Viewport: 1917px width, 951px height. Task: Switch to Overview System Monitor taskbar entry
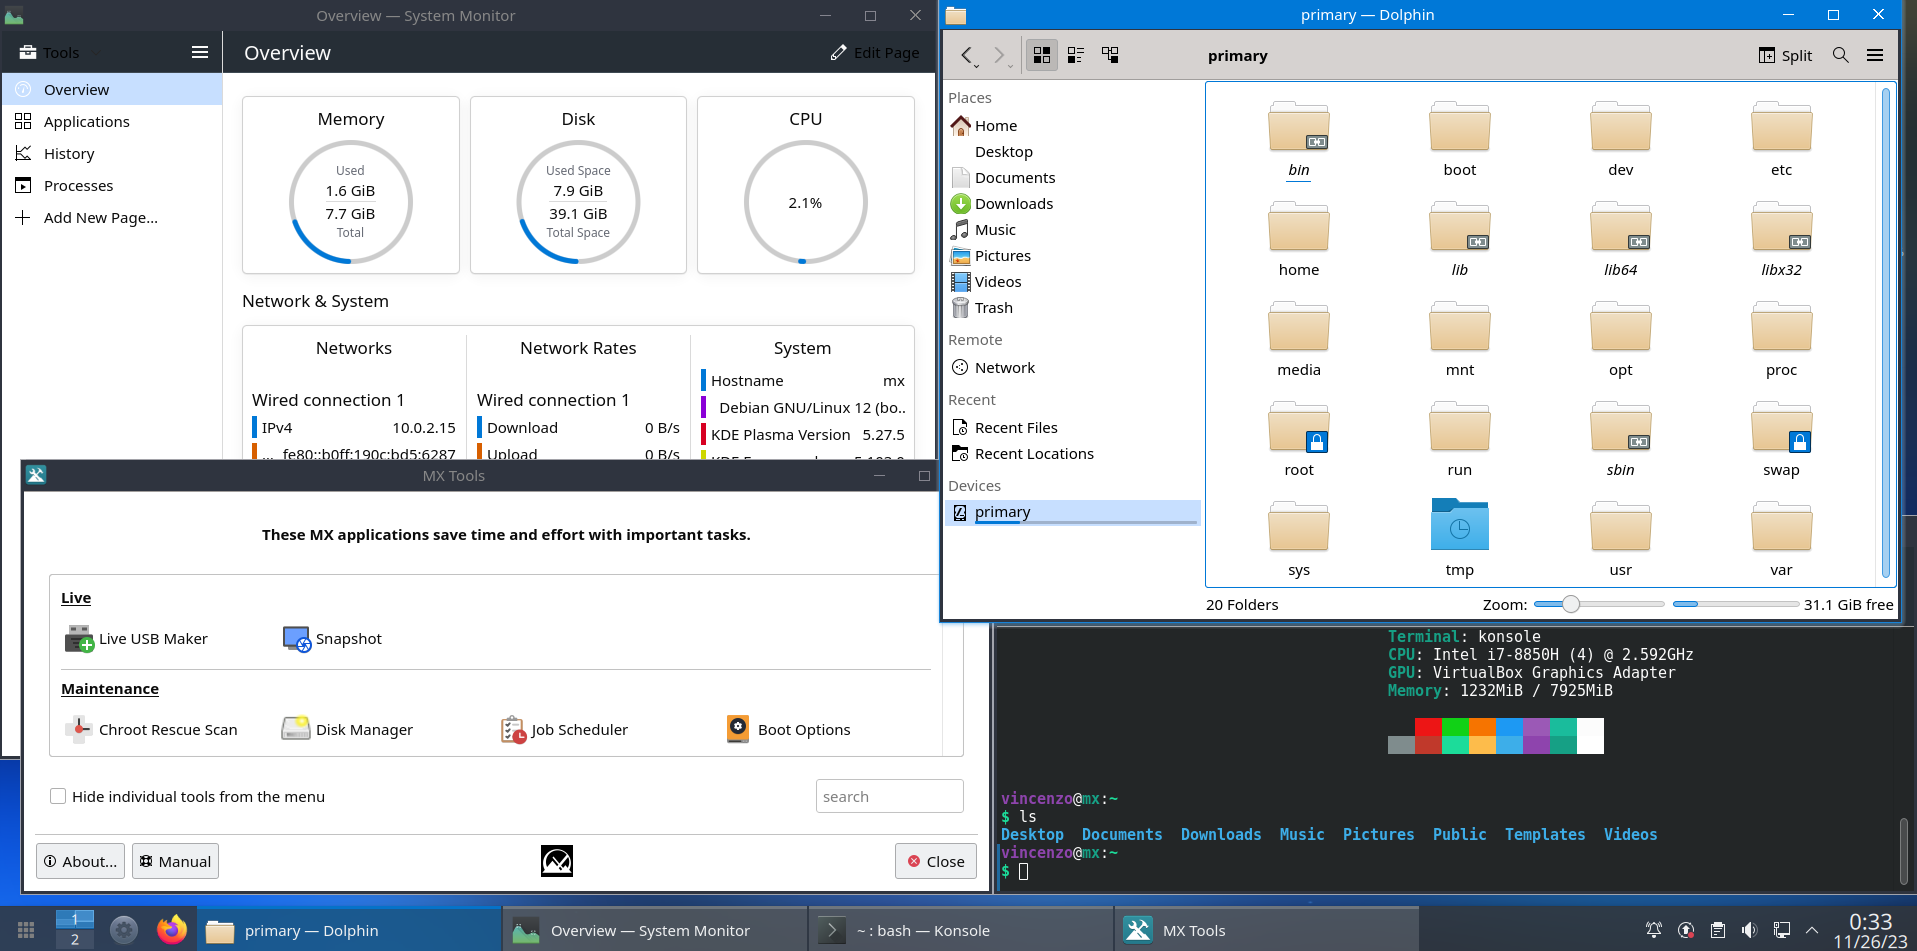[654, 930]
